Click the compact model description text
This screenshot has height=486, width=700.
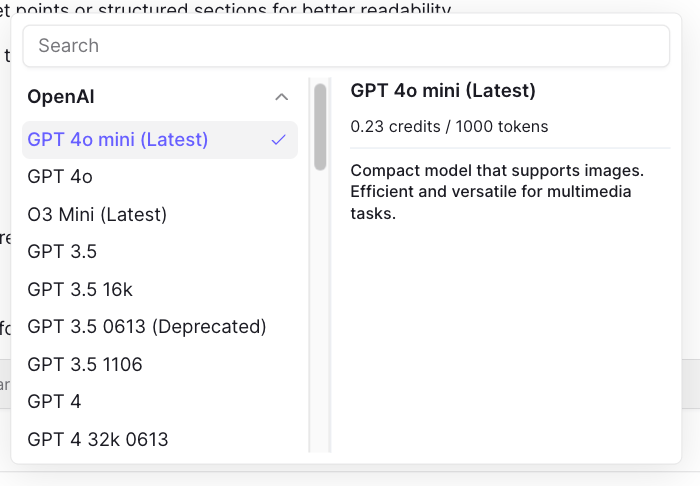point(497,192)
